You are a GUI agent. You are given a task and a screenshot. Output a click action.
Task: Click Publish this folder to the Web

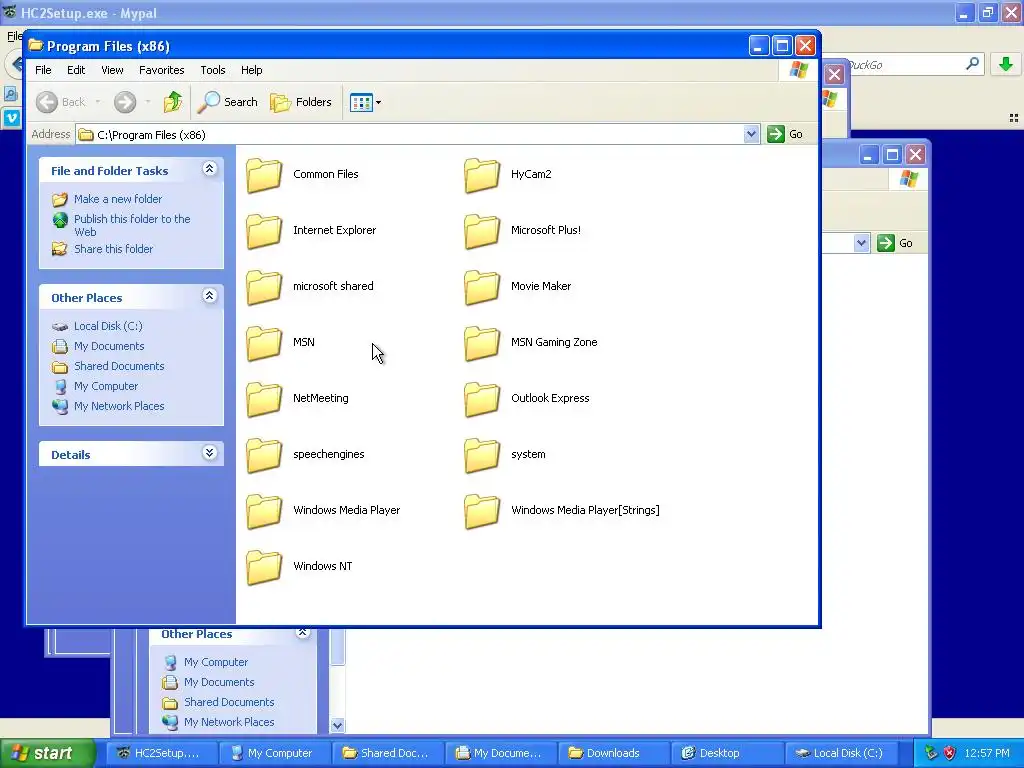pyautogui.click(x=132, y=225)
